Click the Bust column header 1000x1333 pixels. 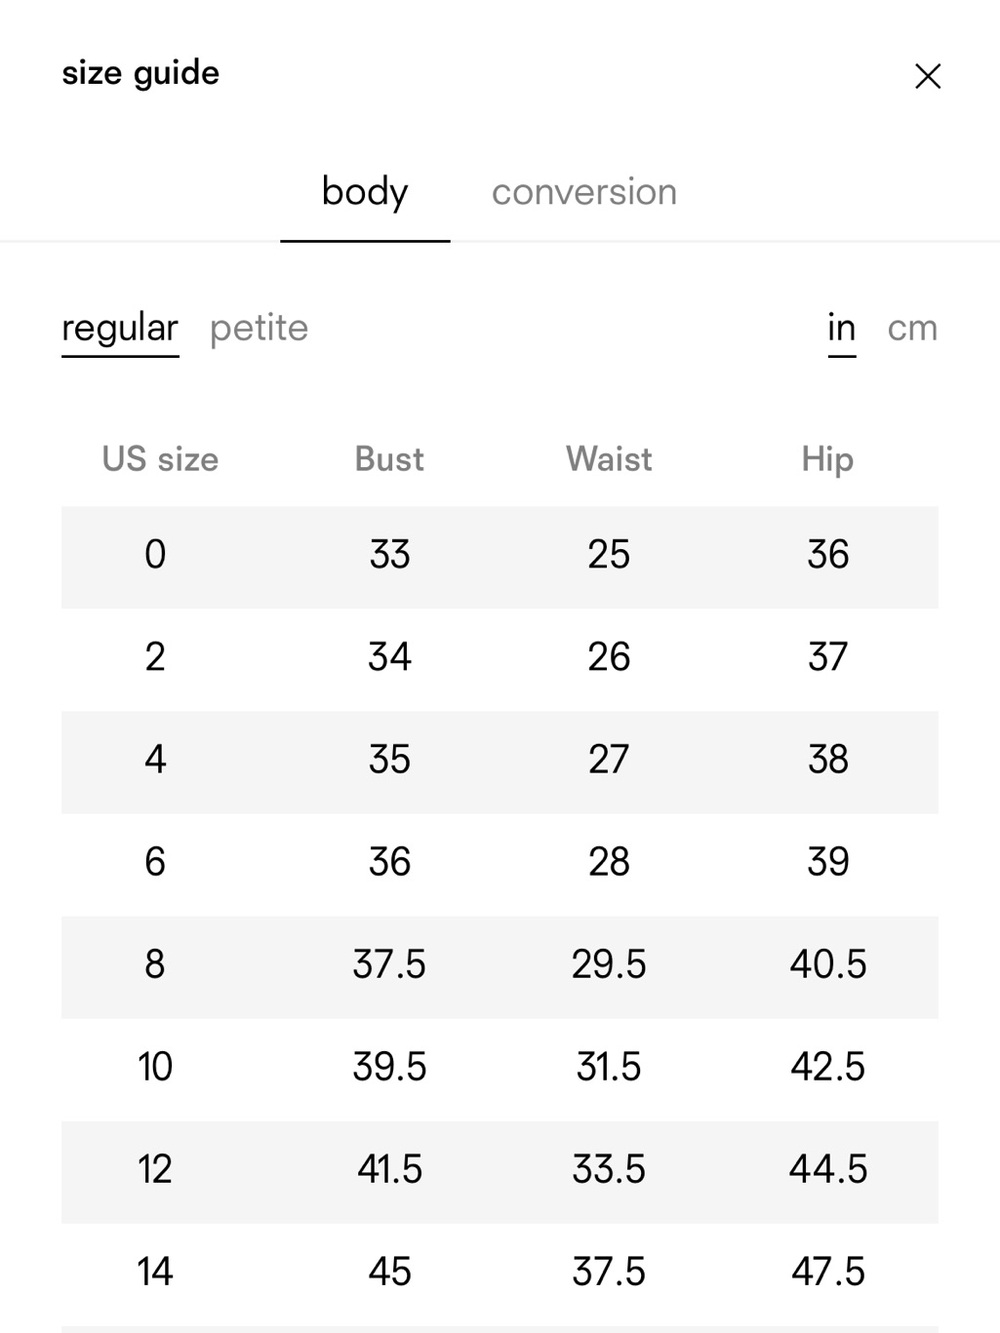pos(389,459)
